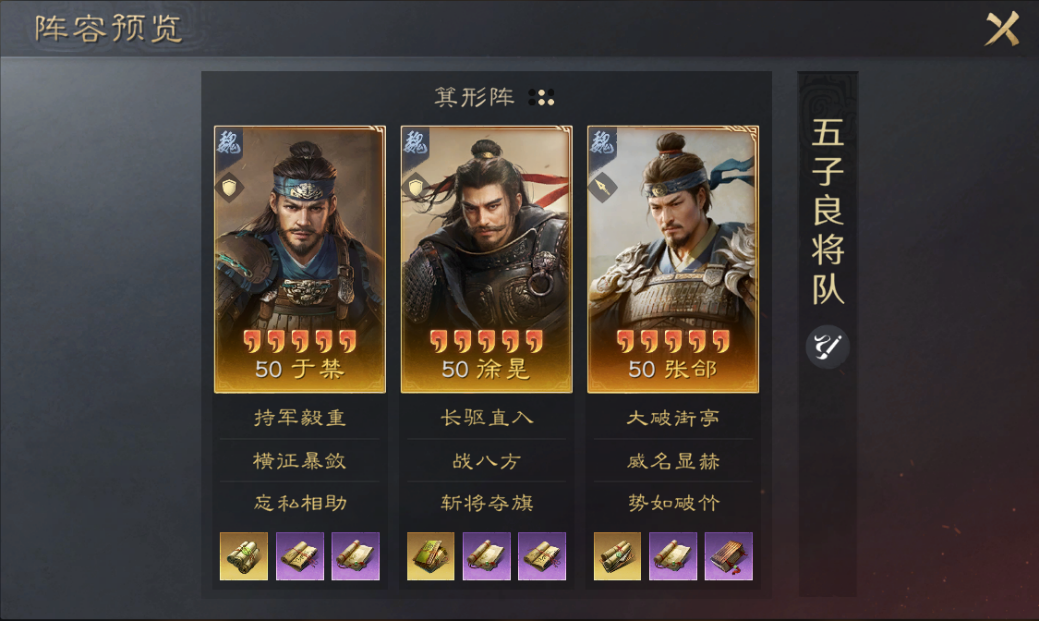Open the 于禁 general card
This screenshot has height=621, width=1039.
[300, 259]
